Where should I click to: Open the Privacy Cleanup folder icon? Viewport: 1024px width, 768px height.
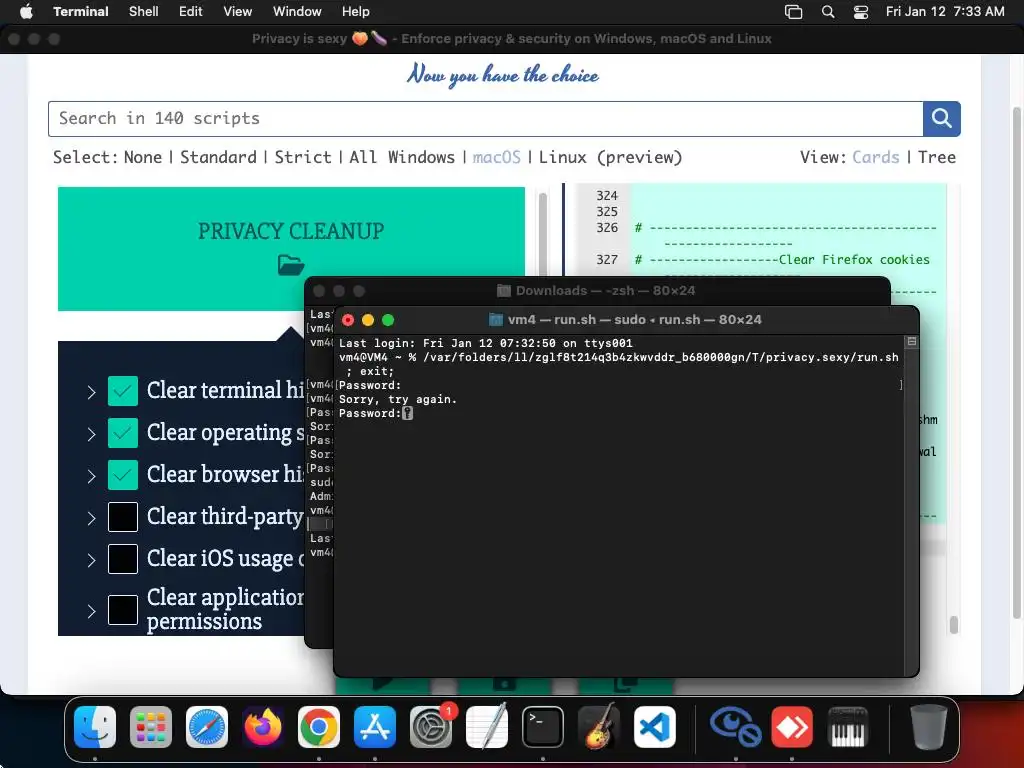pyautogui.click(x=291, y=265)
